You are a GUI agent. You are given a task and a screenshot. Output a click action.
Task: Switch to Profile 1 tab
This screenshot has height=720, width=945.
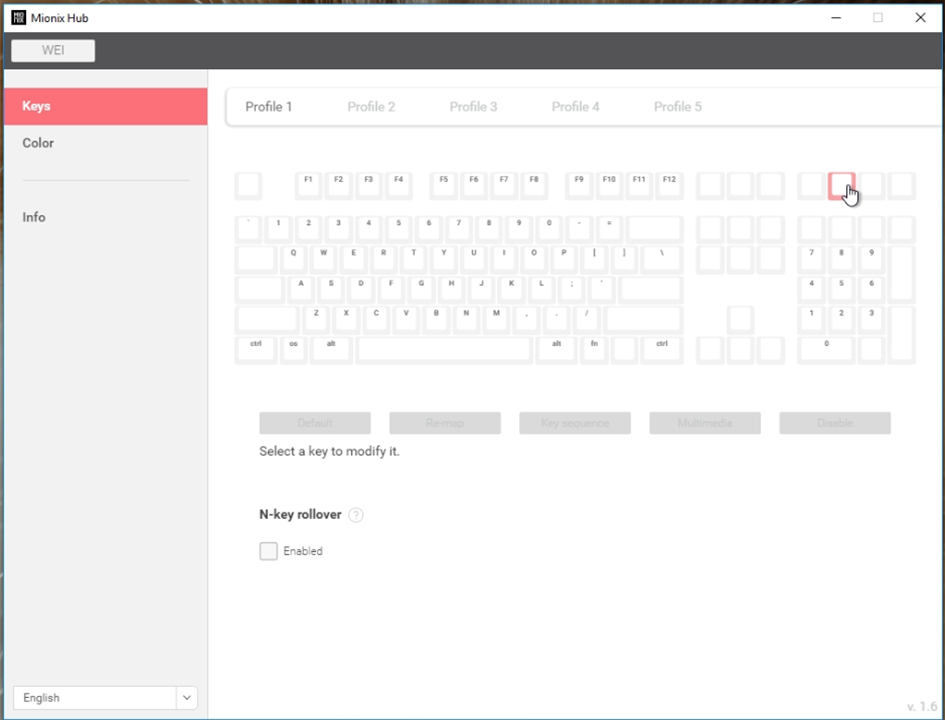[269, 107]
